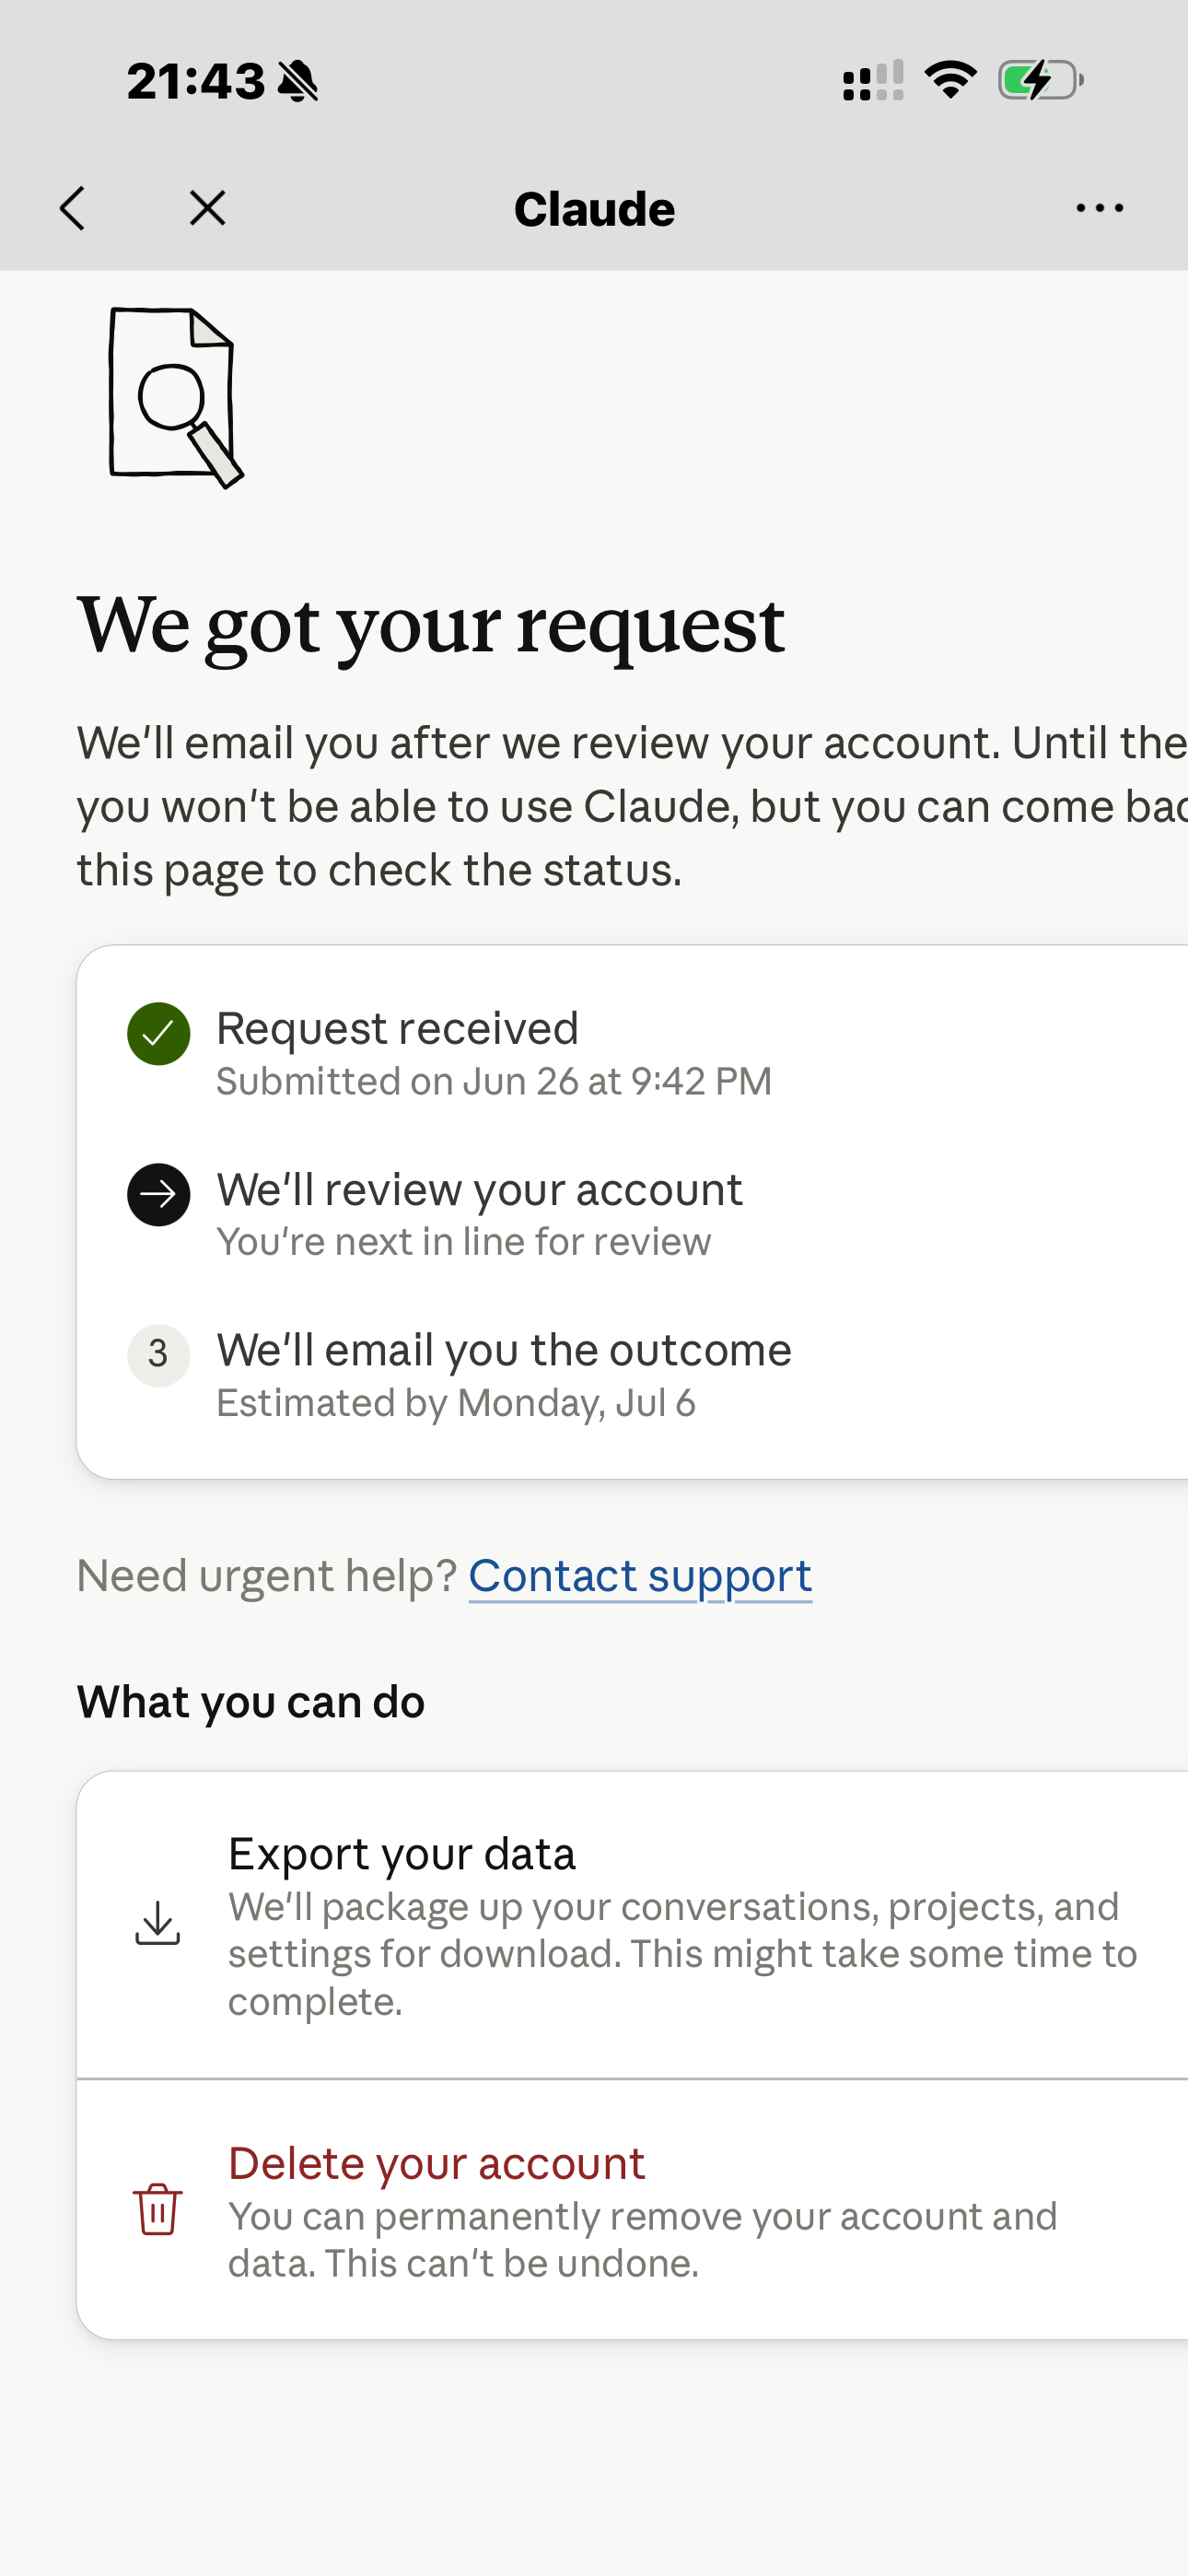Tap the document magnifier illustration
This screenshot has height=2576, width=1188.
click(176, 398)
